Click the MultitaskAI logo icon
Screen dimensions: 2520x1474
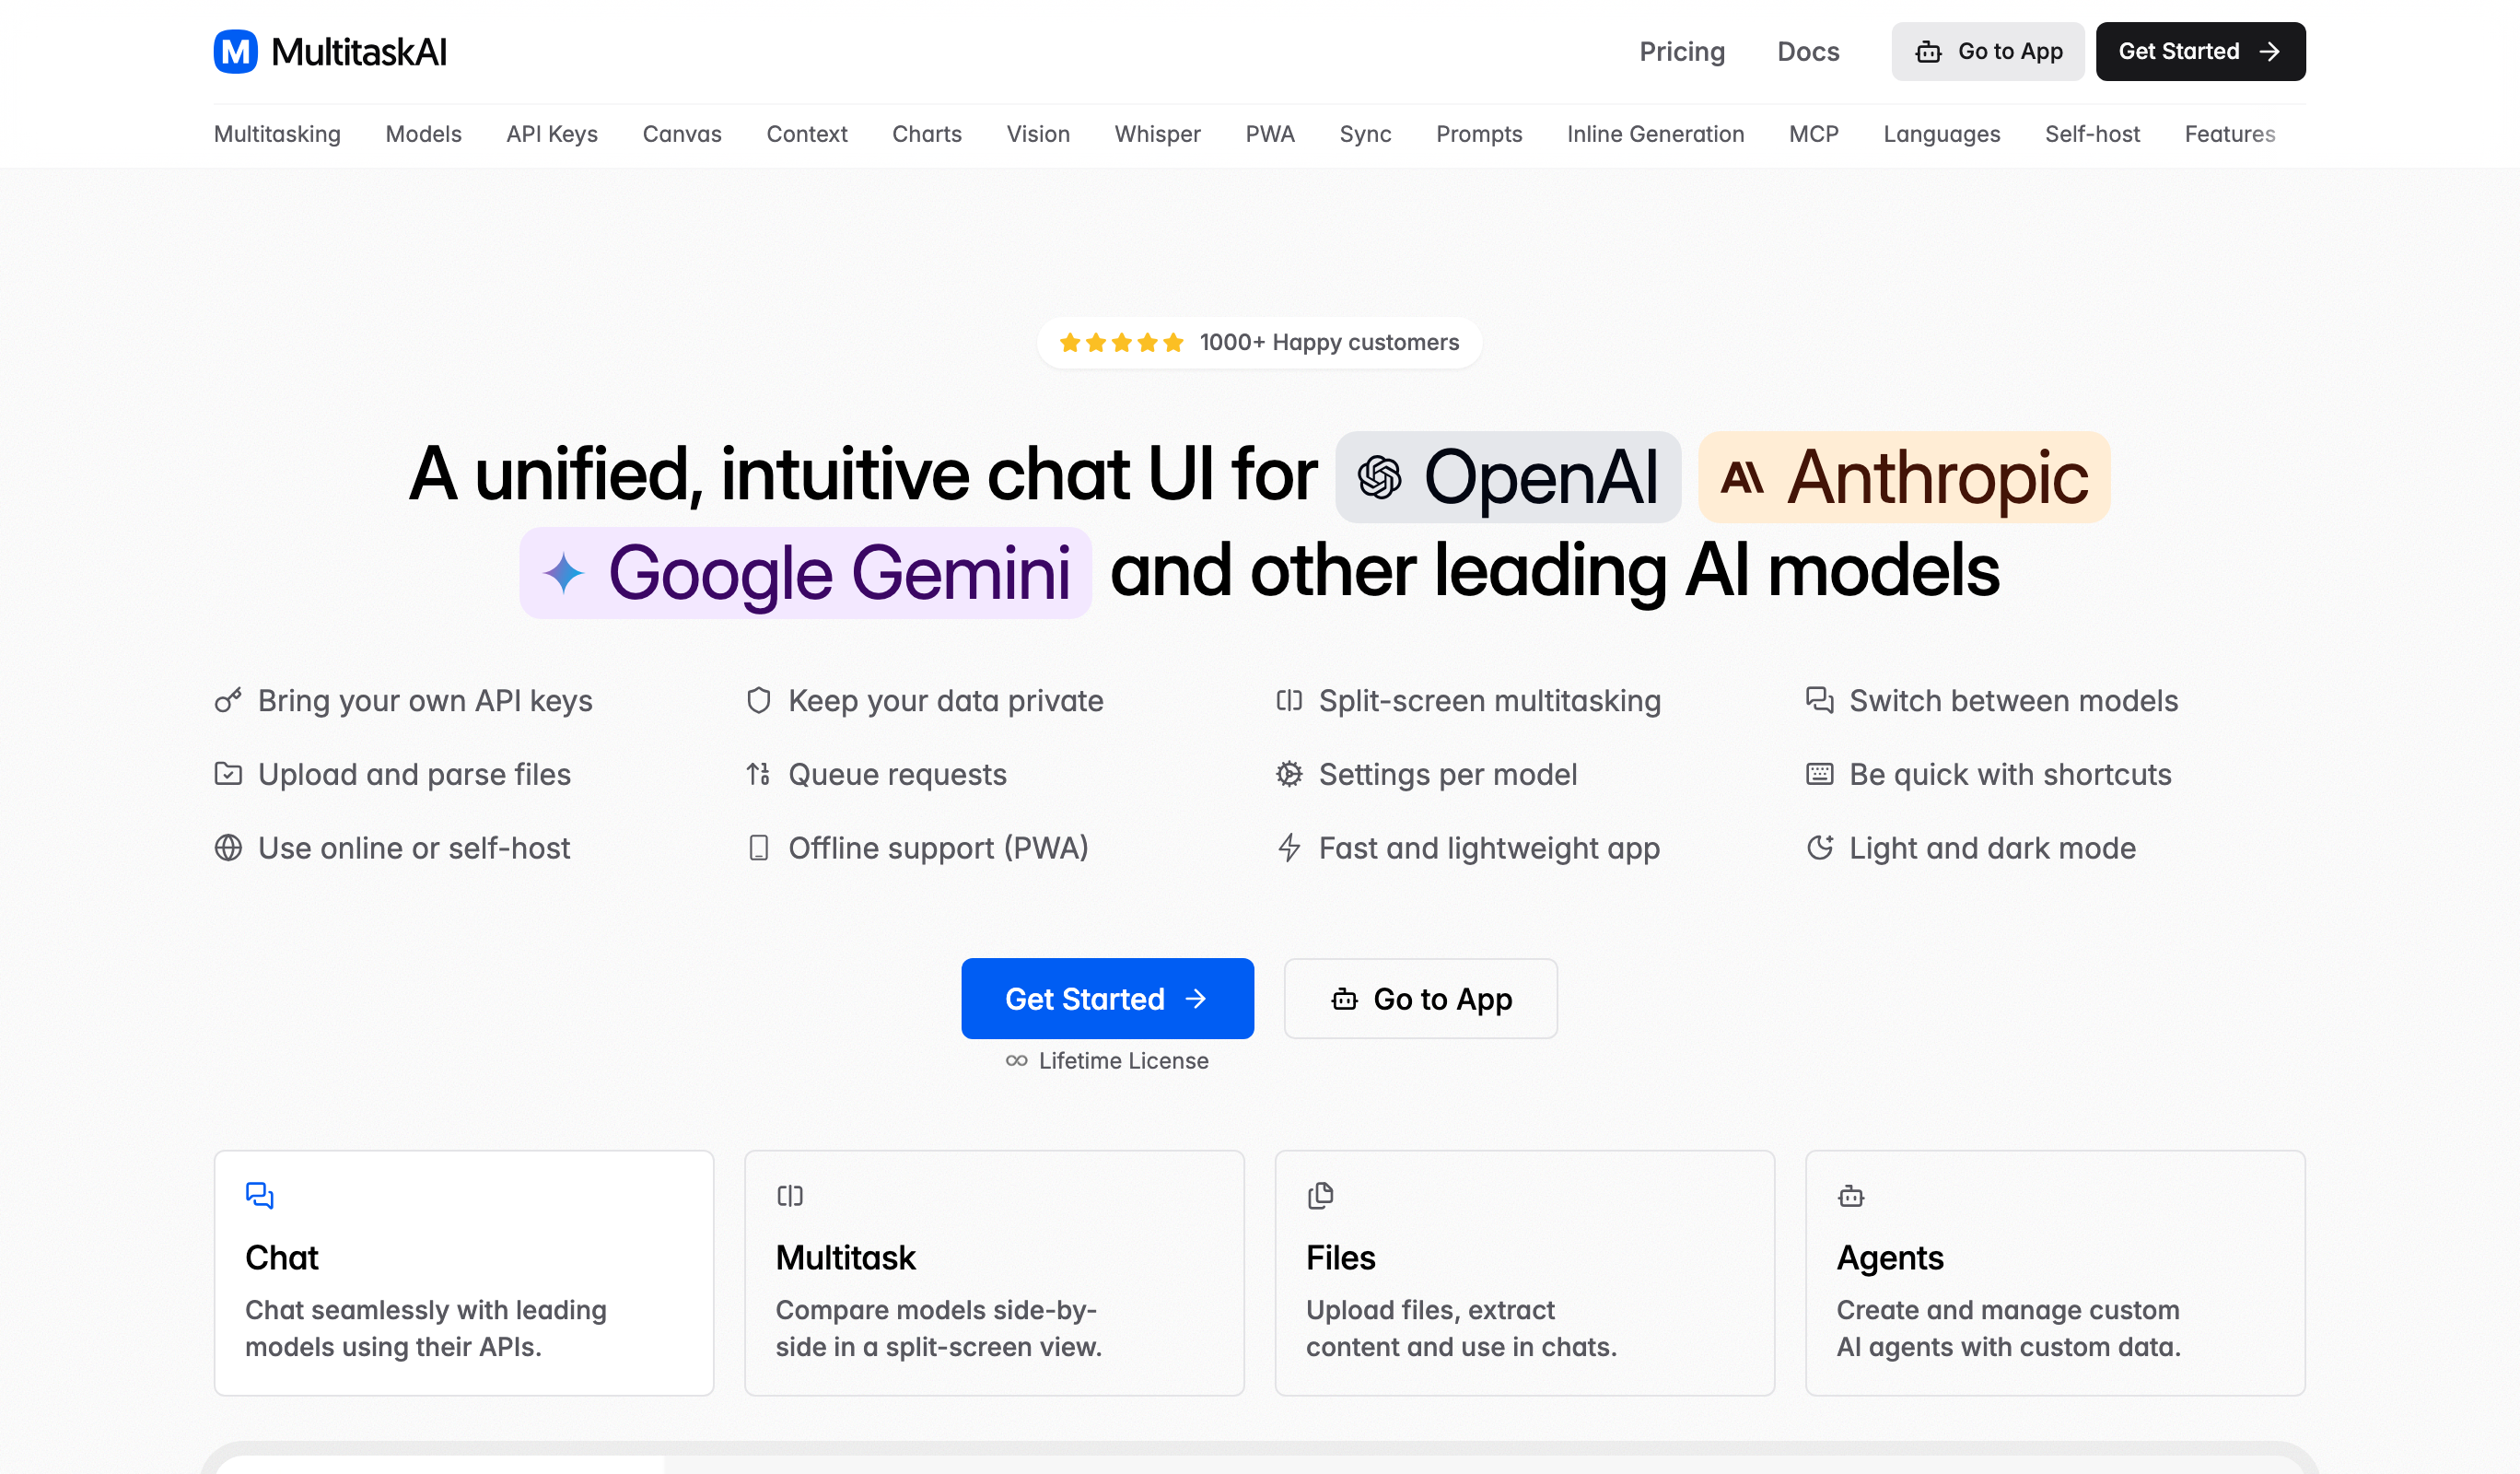pyautogui.click(x=235, y=52)
